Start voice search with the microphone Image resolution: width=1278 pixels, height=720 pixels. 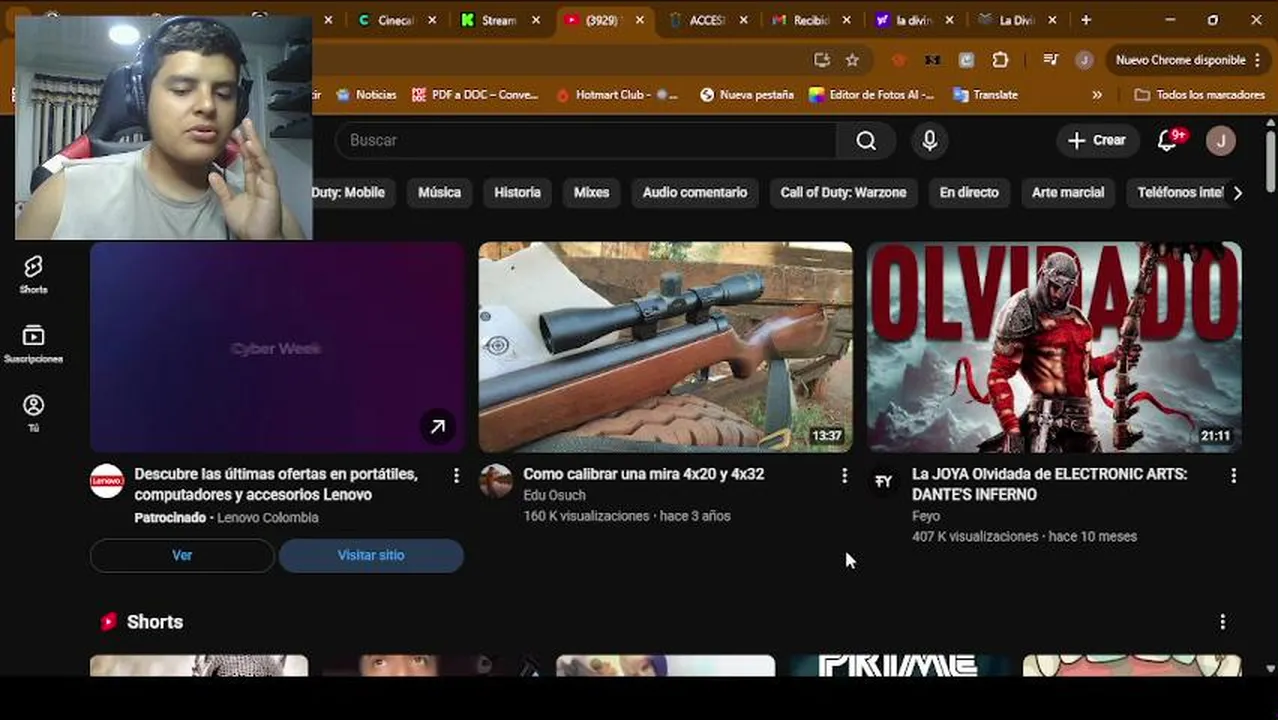tap(929, 141)
